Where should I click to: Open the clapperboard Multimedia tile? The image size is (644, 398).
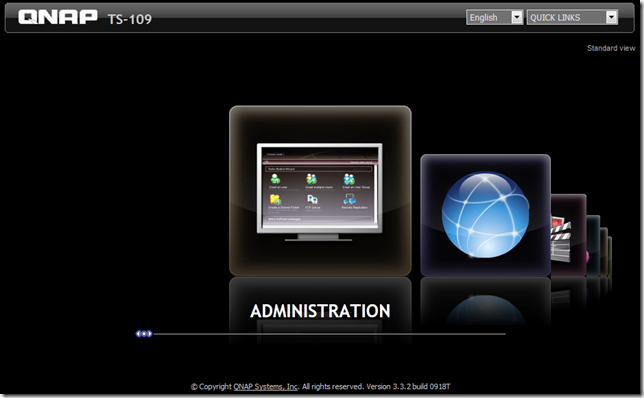click(x=568, y=235)
